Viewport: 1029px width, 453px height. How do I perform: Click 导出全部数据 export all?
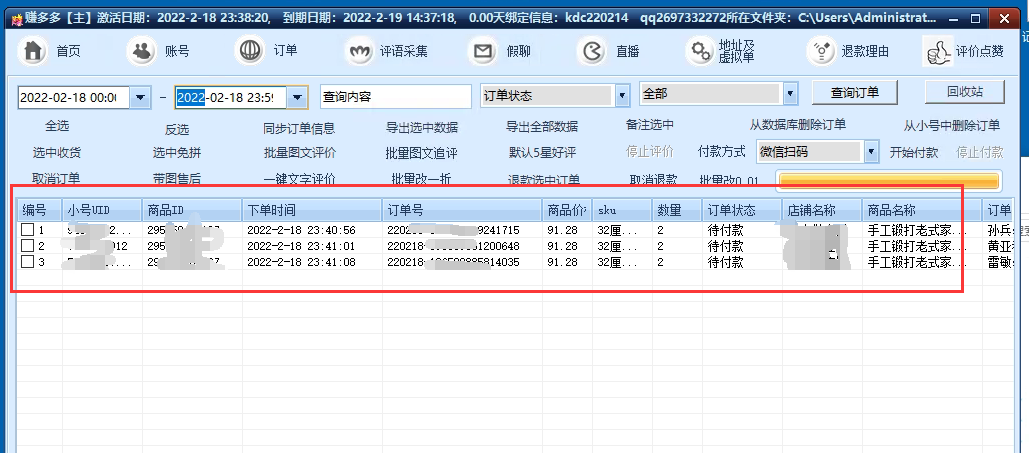[542, 126]
